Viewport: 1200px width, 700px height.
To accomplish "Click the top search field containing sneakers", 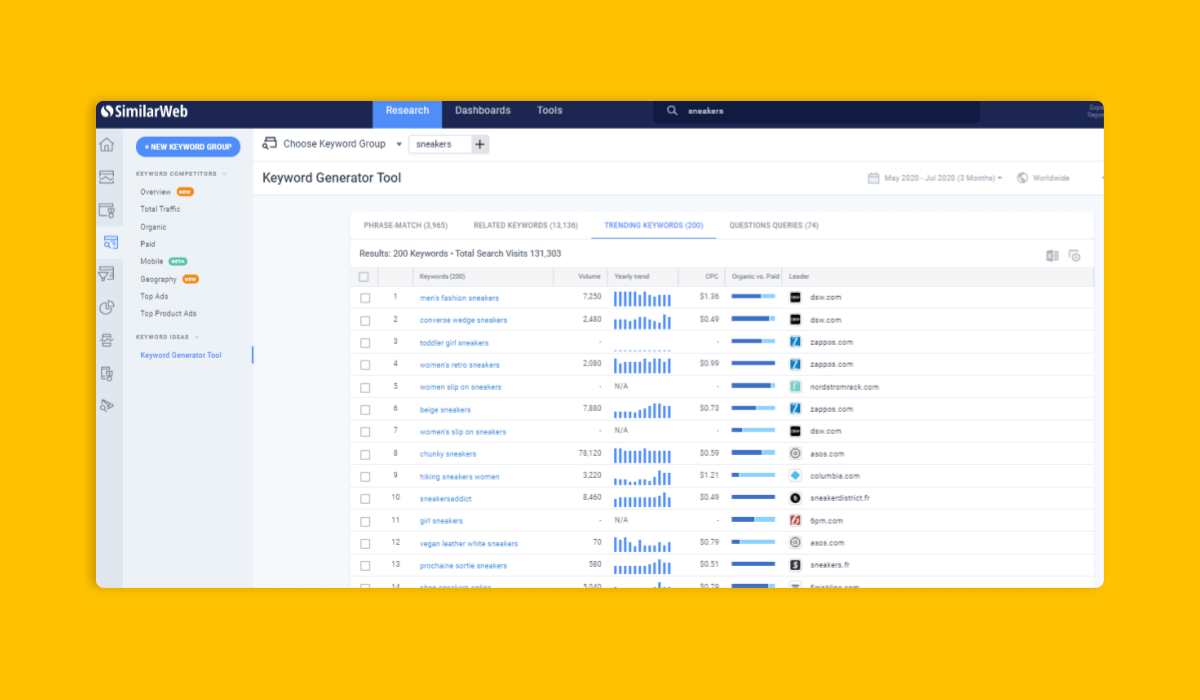I will [820, 111].
